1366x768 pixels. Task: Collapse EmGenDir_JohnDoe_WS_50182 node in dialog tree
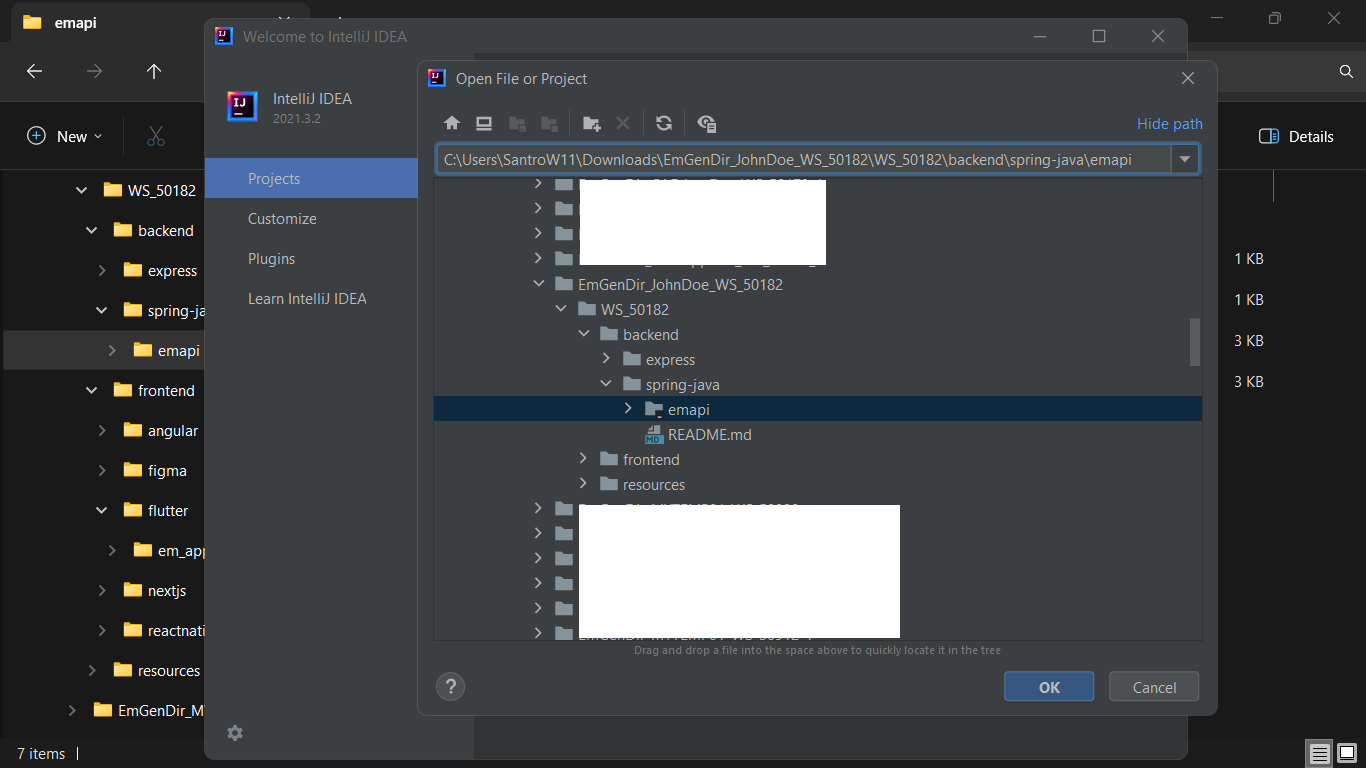click(x=539, y=284)
